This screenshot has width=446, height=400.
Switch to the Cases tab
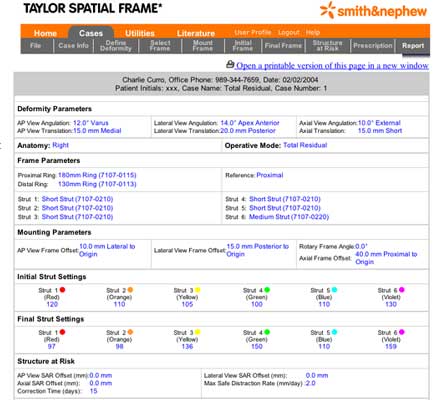click(x=91, y=33)
